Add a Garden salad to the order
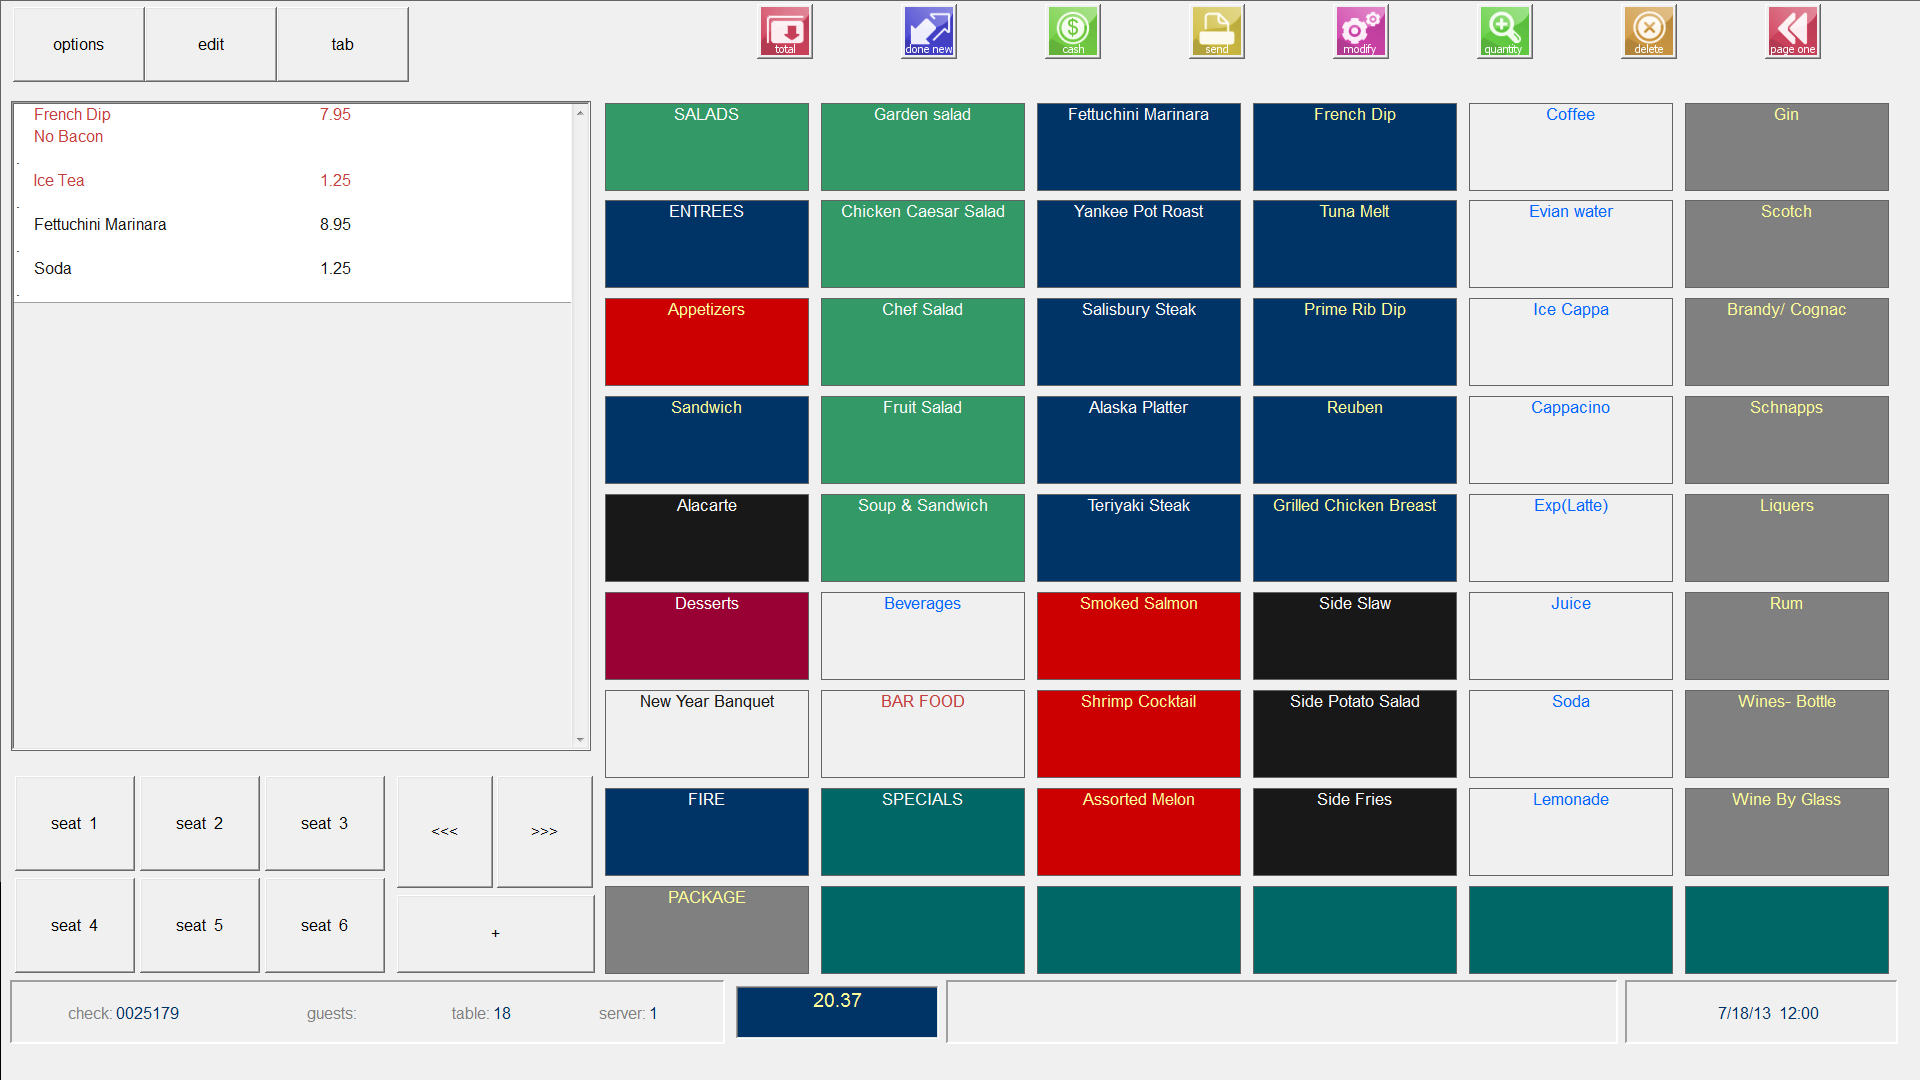The width and height of the screenshot is (1920, 1080). click(x=923, y=147)
